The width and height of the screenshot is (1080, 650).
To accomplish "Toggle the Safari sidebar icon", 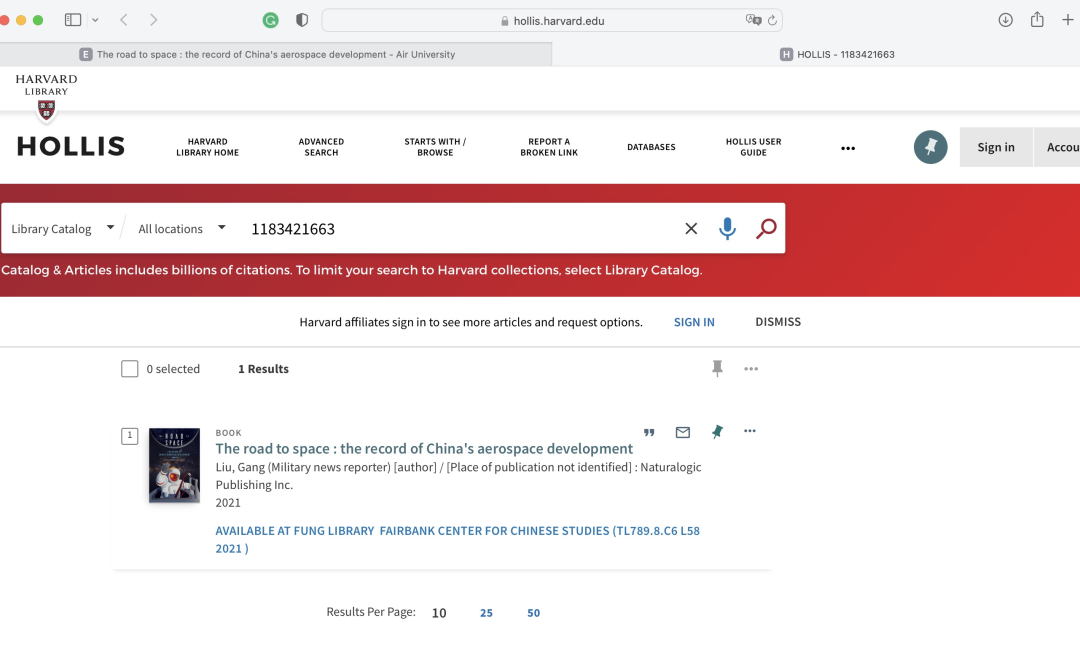I will [72, 20].
